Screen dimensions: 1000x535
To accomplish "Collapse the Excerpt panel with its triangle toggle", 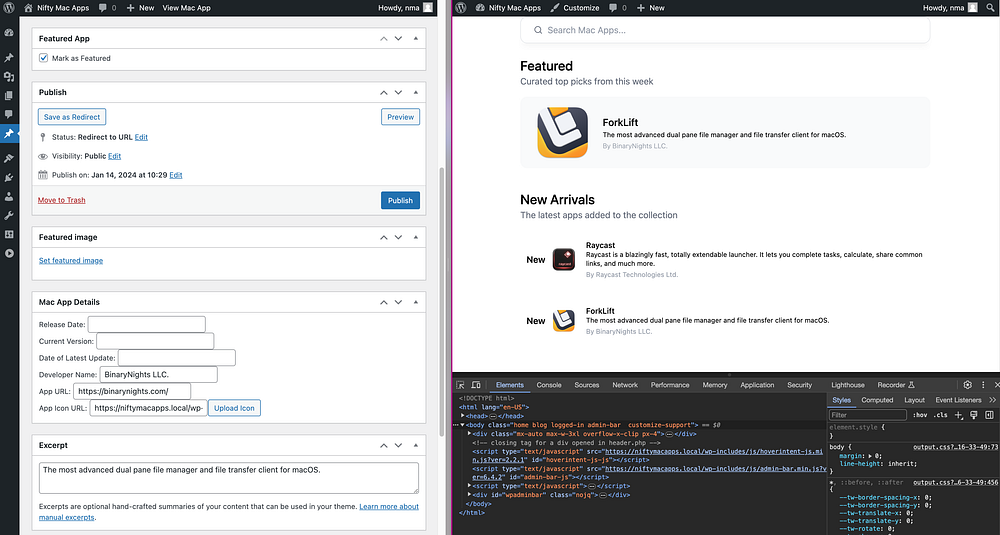I will (416, 445).
